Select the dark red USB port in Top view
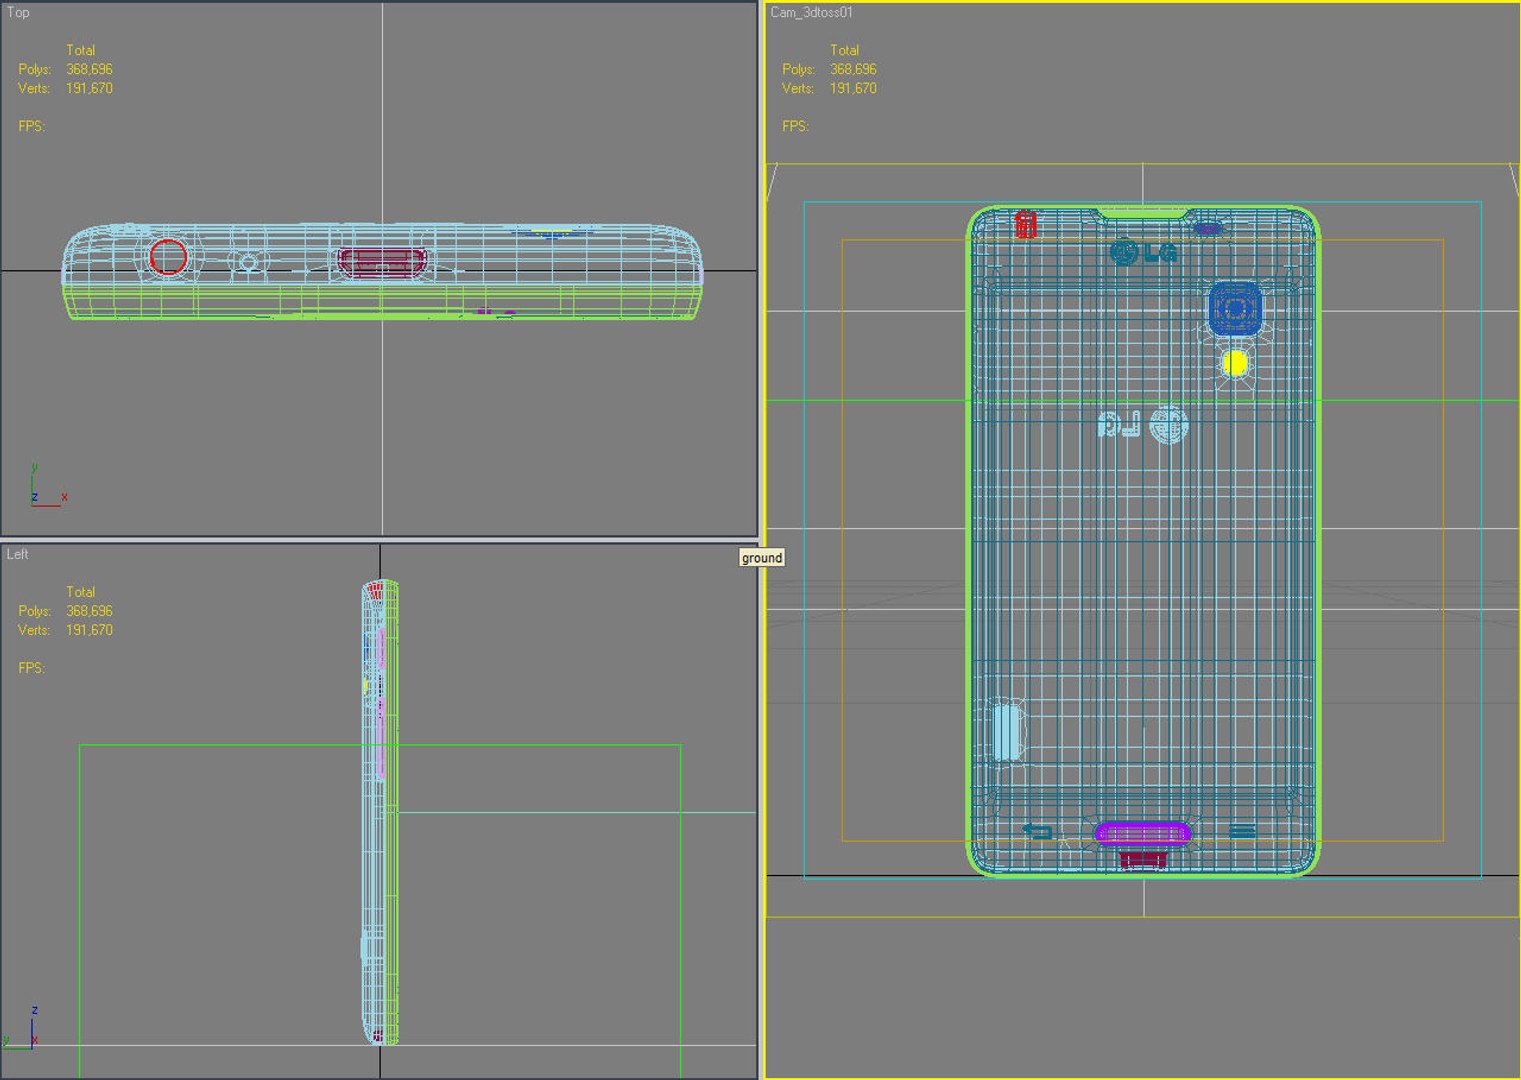The height and width of the screenshot is (1080, 1521). click(382, 262)
